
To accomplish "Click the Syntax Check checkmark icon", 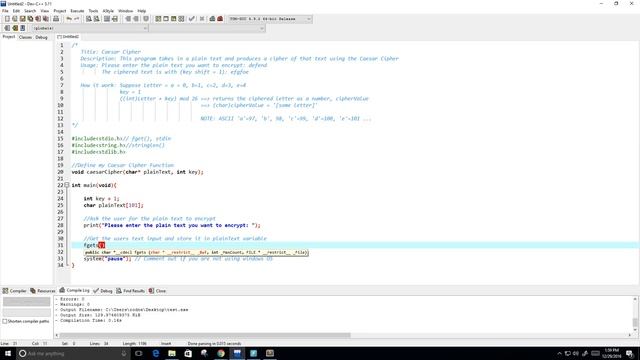I will pos(191,19).
